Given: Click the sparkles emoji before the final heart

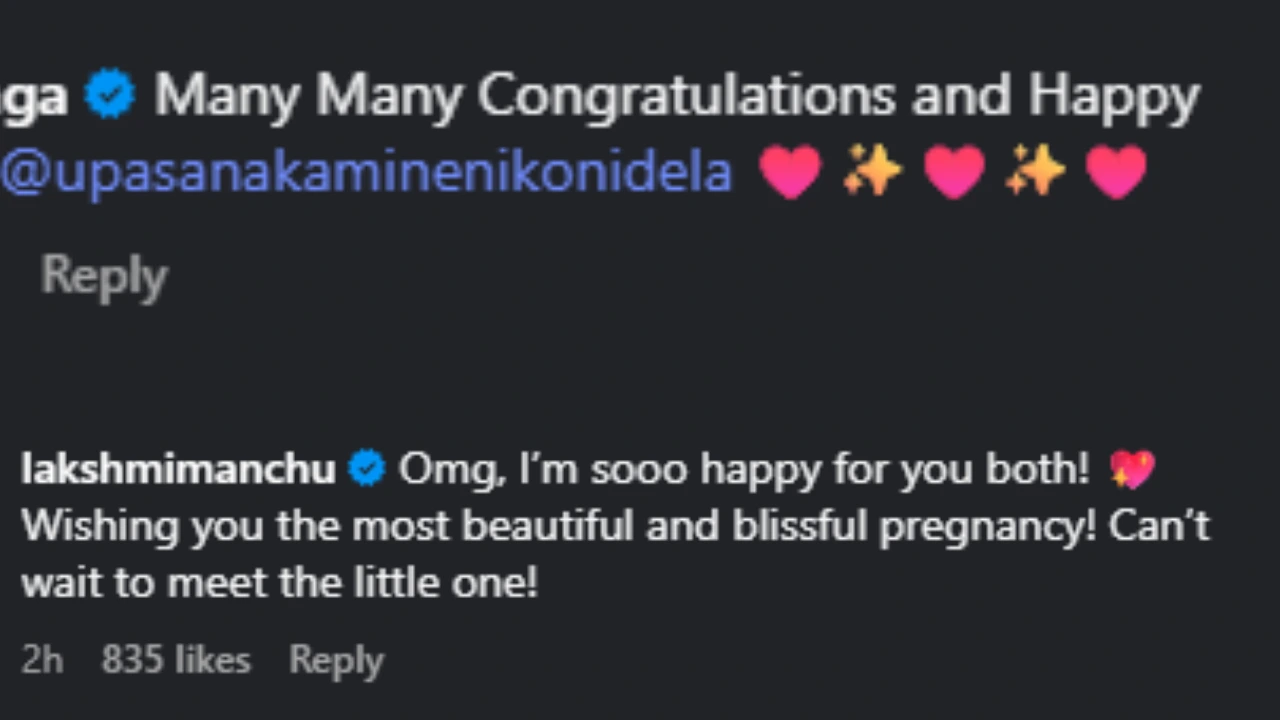Looking at the screenshot, I should 1035,172.
